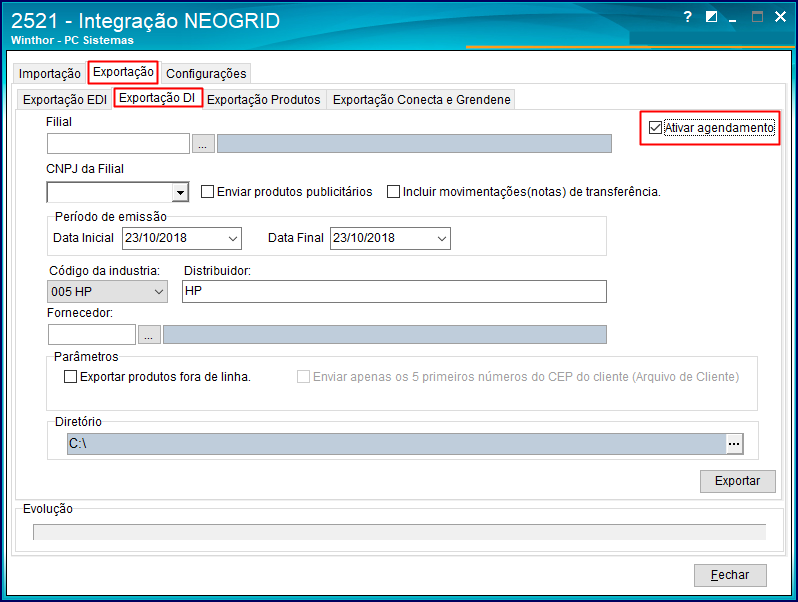The image size is (798, 602).
Task: Close the window with the X icon
Action: tap(780, 17)
